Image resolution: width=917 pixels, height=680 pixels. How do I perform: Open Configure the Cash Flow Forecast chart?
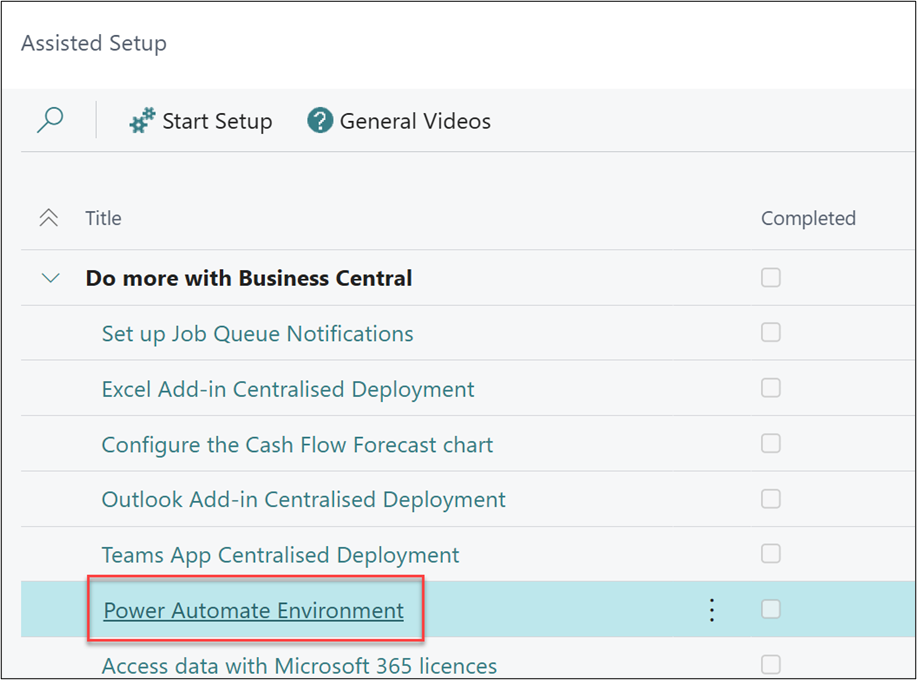(297, 444)
